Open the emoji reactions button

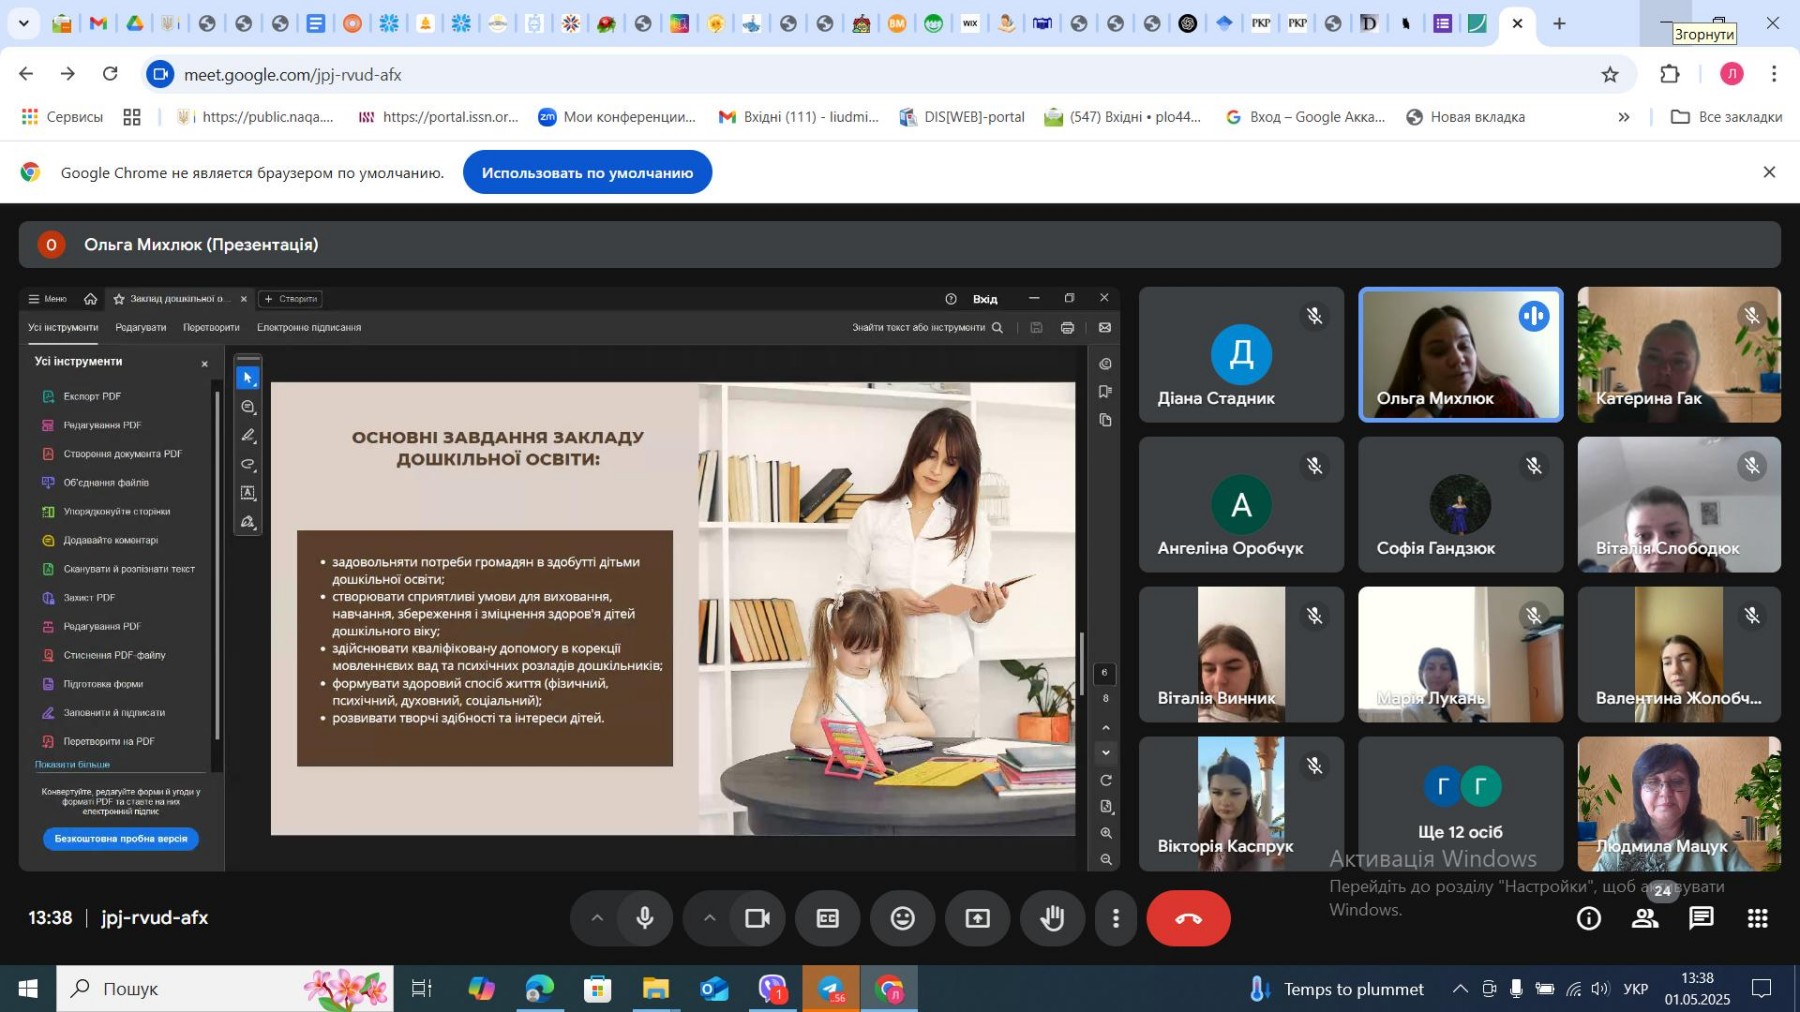pyautogui.click(x=902, y=918)
